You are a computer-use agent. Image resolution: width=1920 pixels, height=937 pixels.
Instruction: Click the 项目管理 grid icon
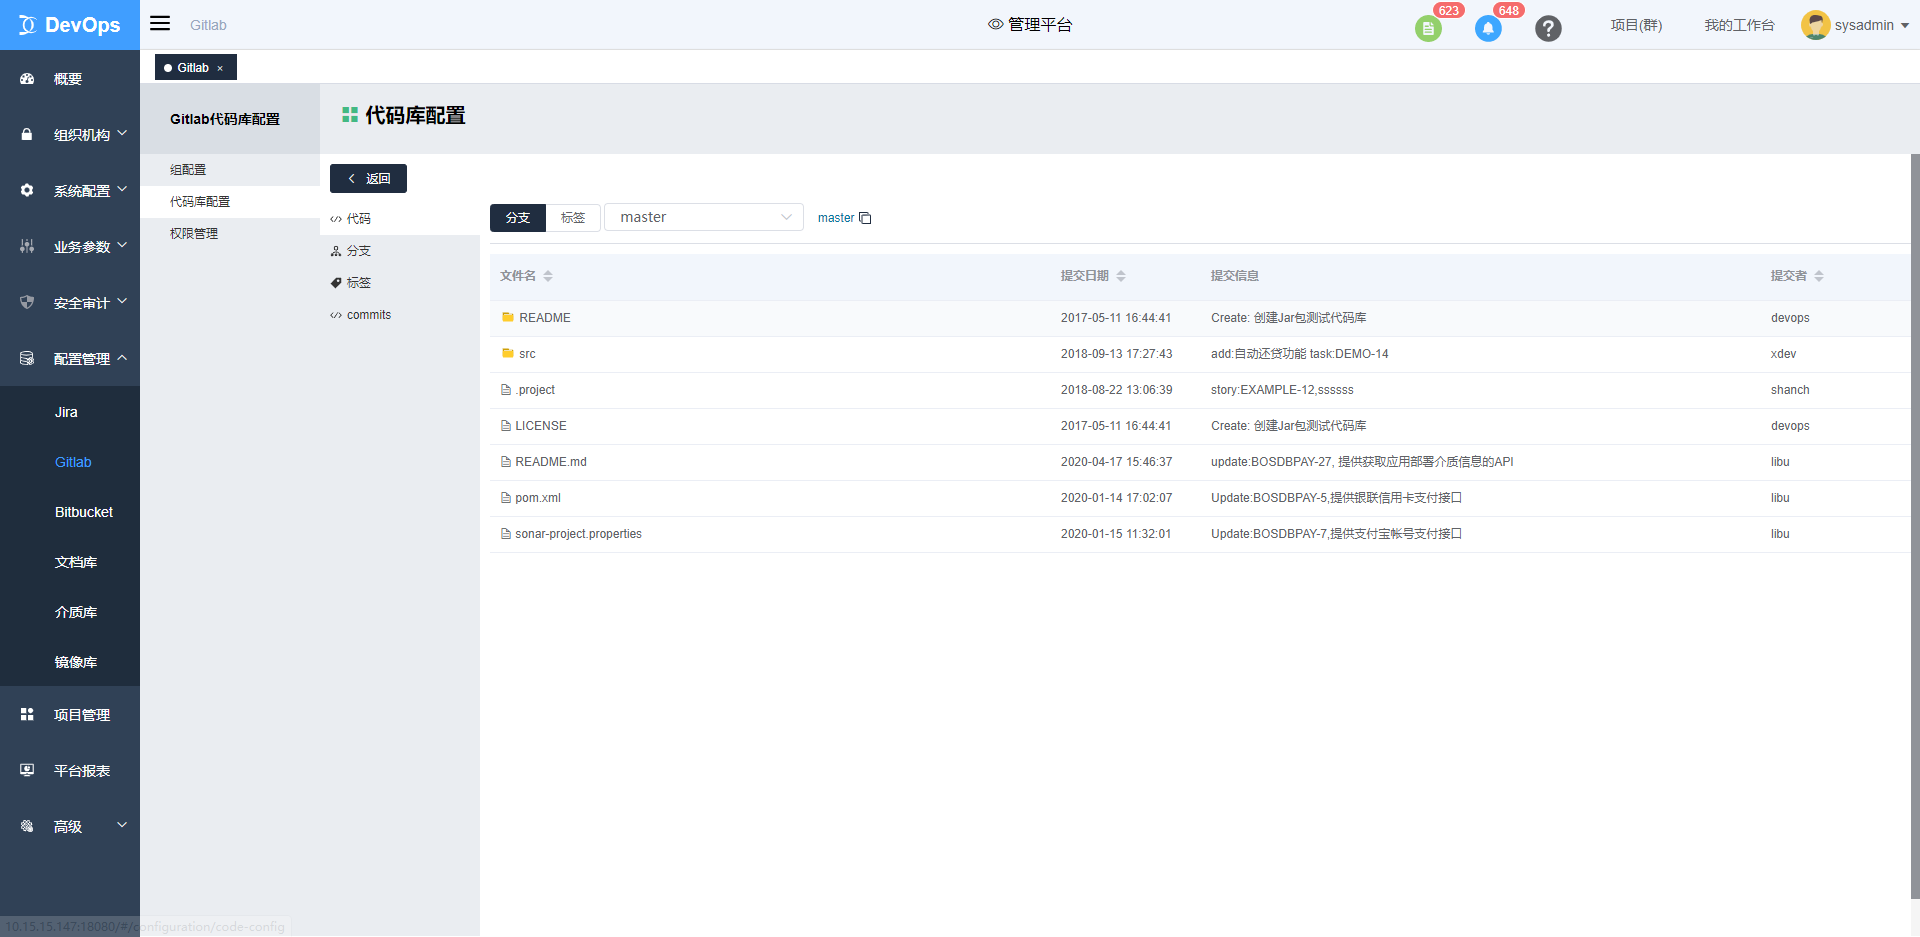pyautogui.click(x=27, y=714)
